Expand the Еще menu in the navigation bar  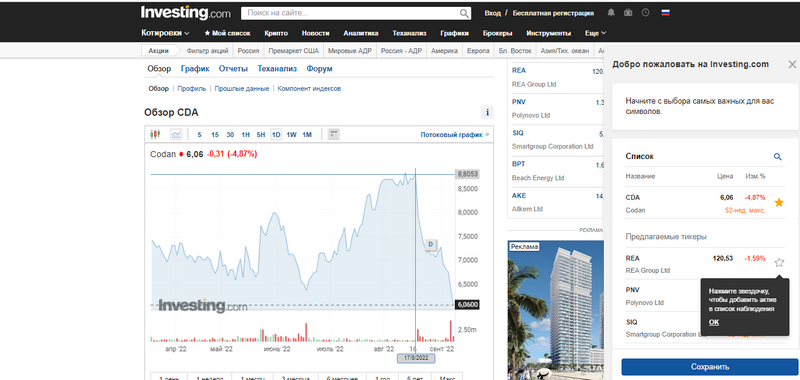click(595, 33)
